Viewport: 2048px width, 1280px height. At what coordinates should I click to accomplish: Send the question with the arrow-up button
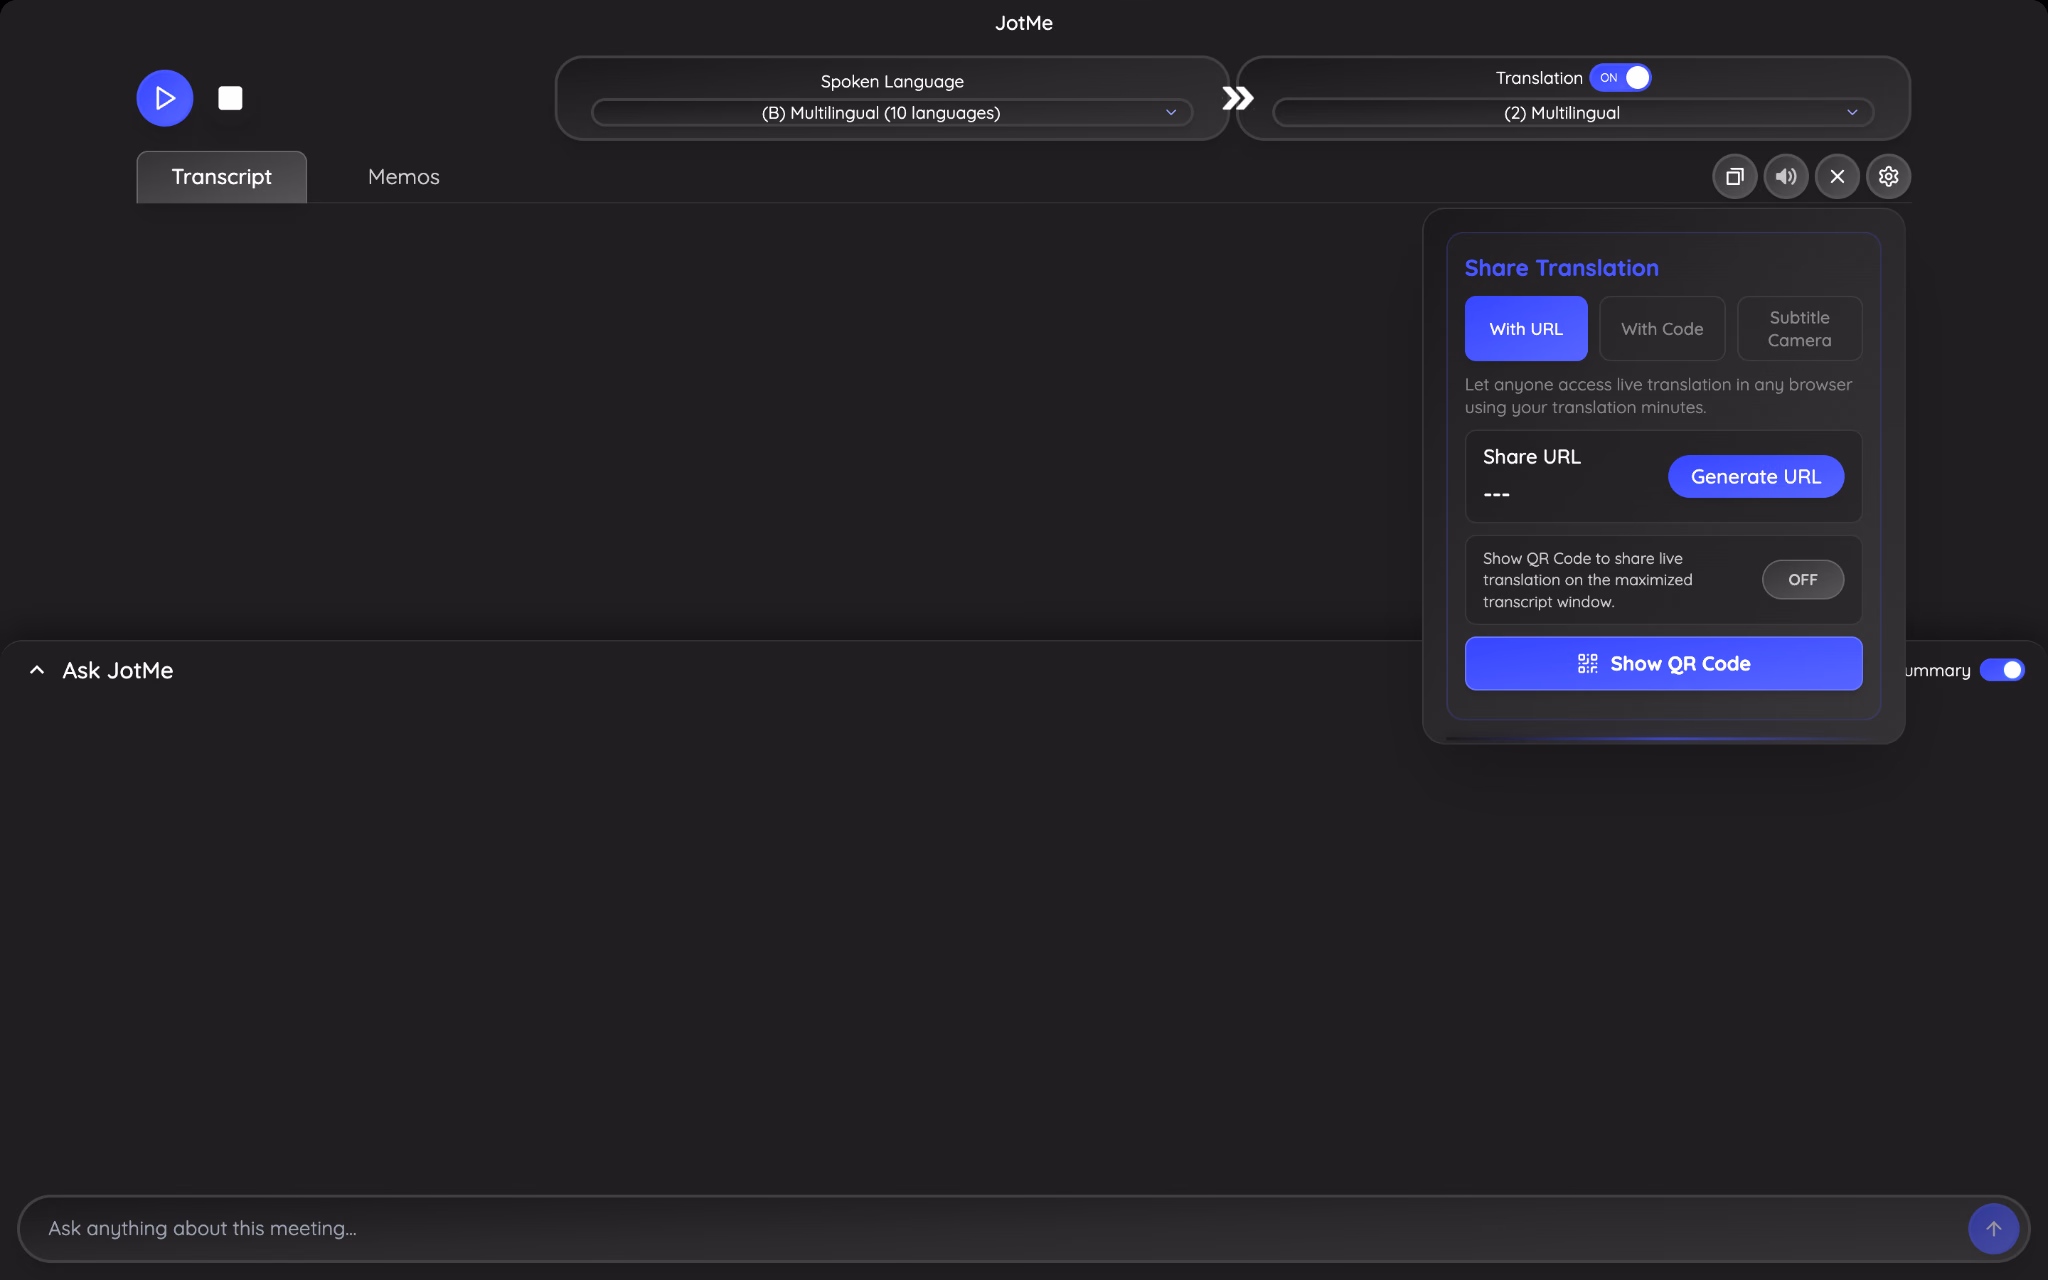1993,1228
